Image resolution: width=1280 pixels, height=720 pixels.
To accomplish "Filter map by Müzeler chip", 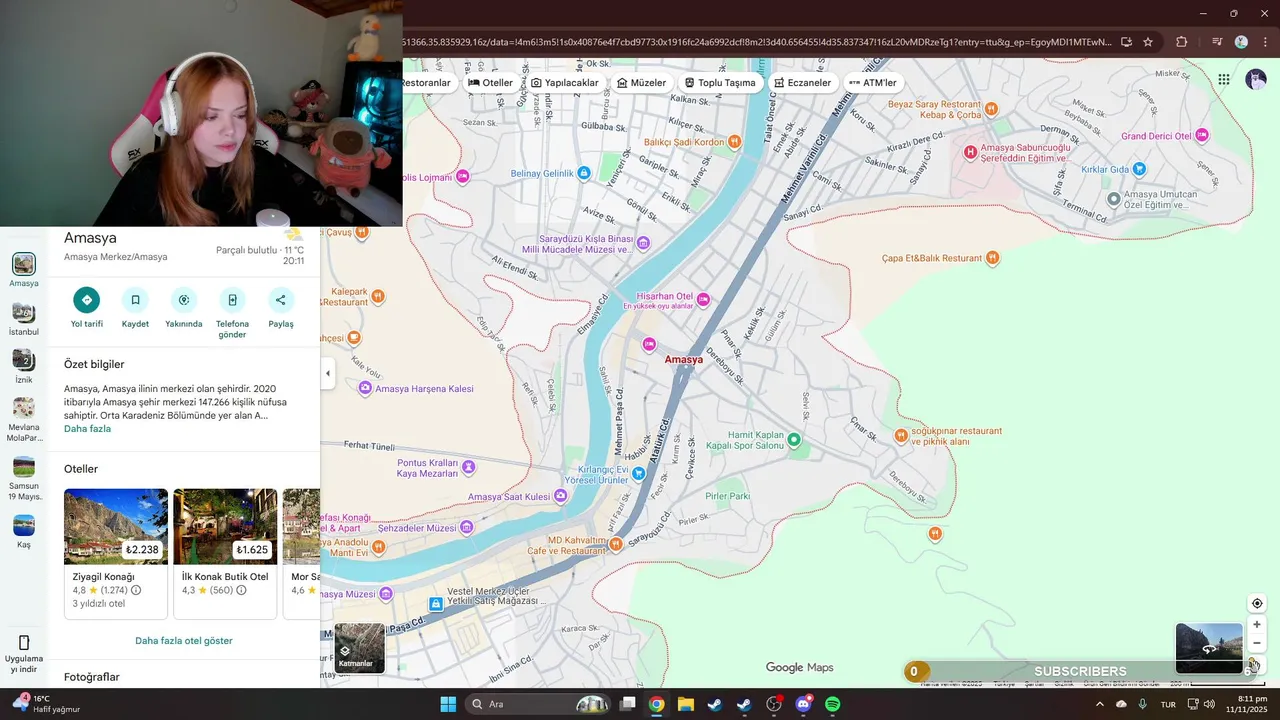I will coord(642,83).
